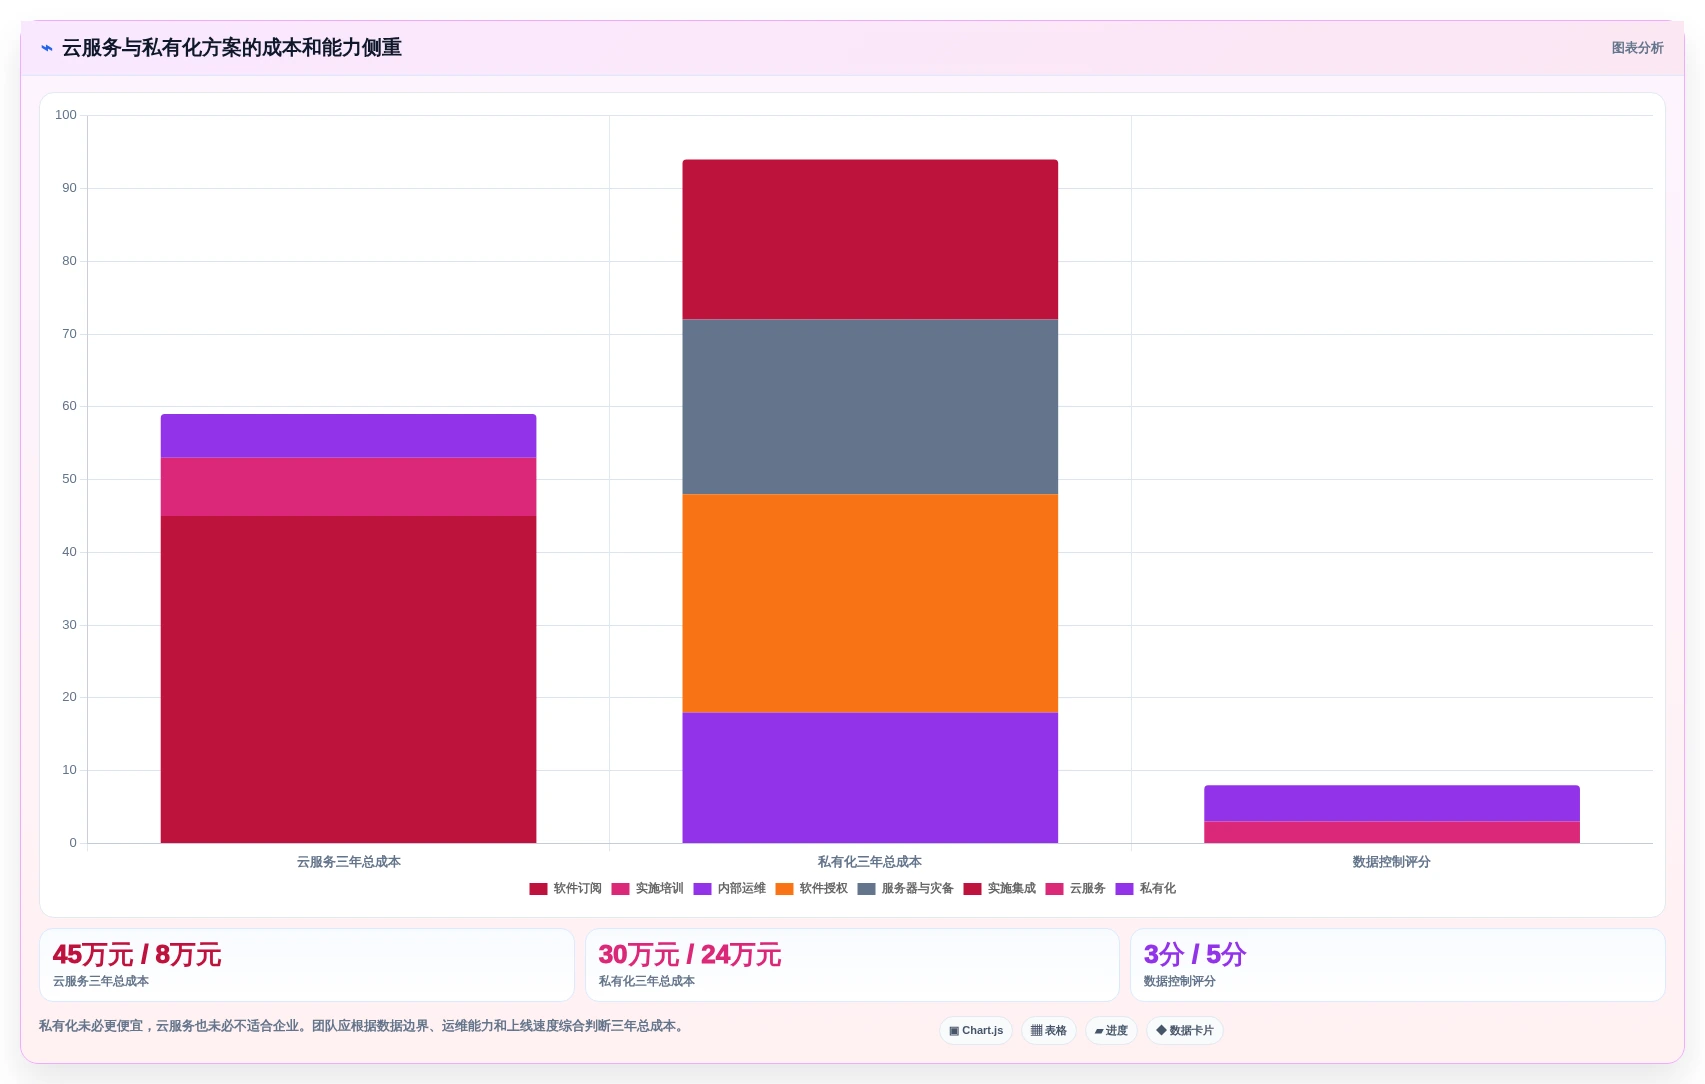This screenshot has height=1084, width=1705.
Task: Click the x-axis label 数据控制评分
Action: pos(1392,862)
